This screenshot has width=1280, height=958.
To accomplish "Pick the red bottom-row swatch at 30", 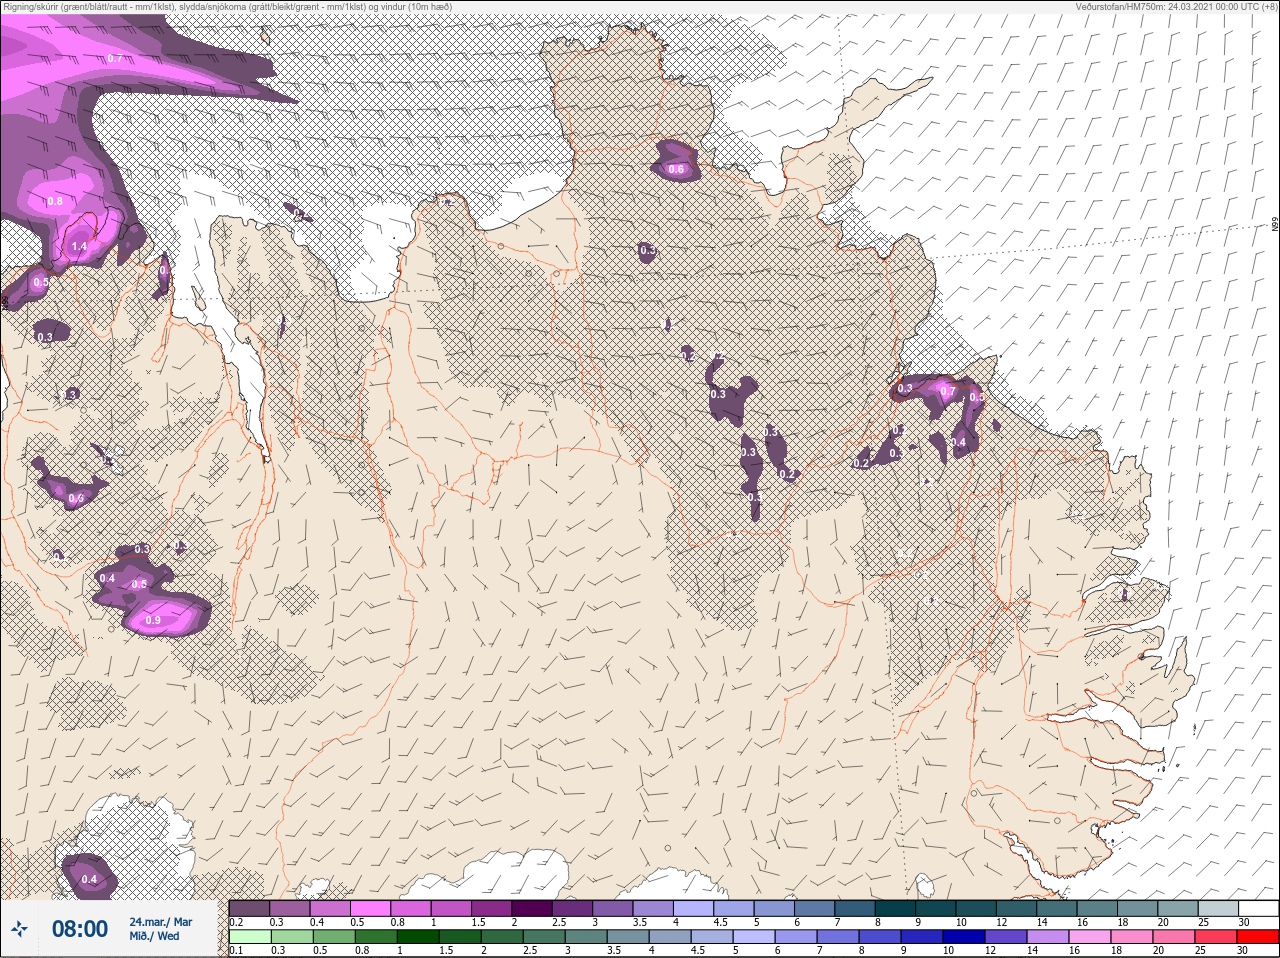I will click(1259, 937).
